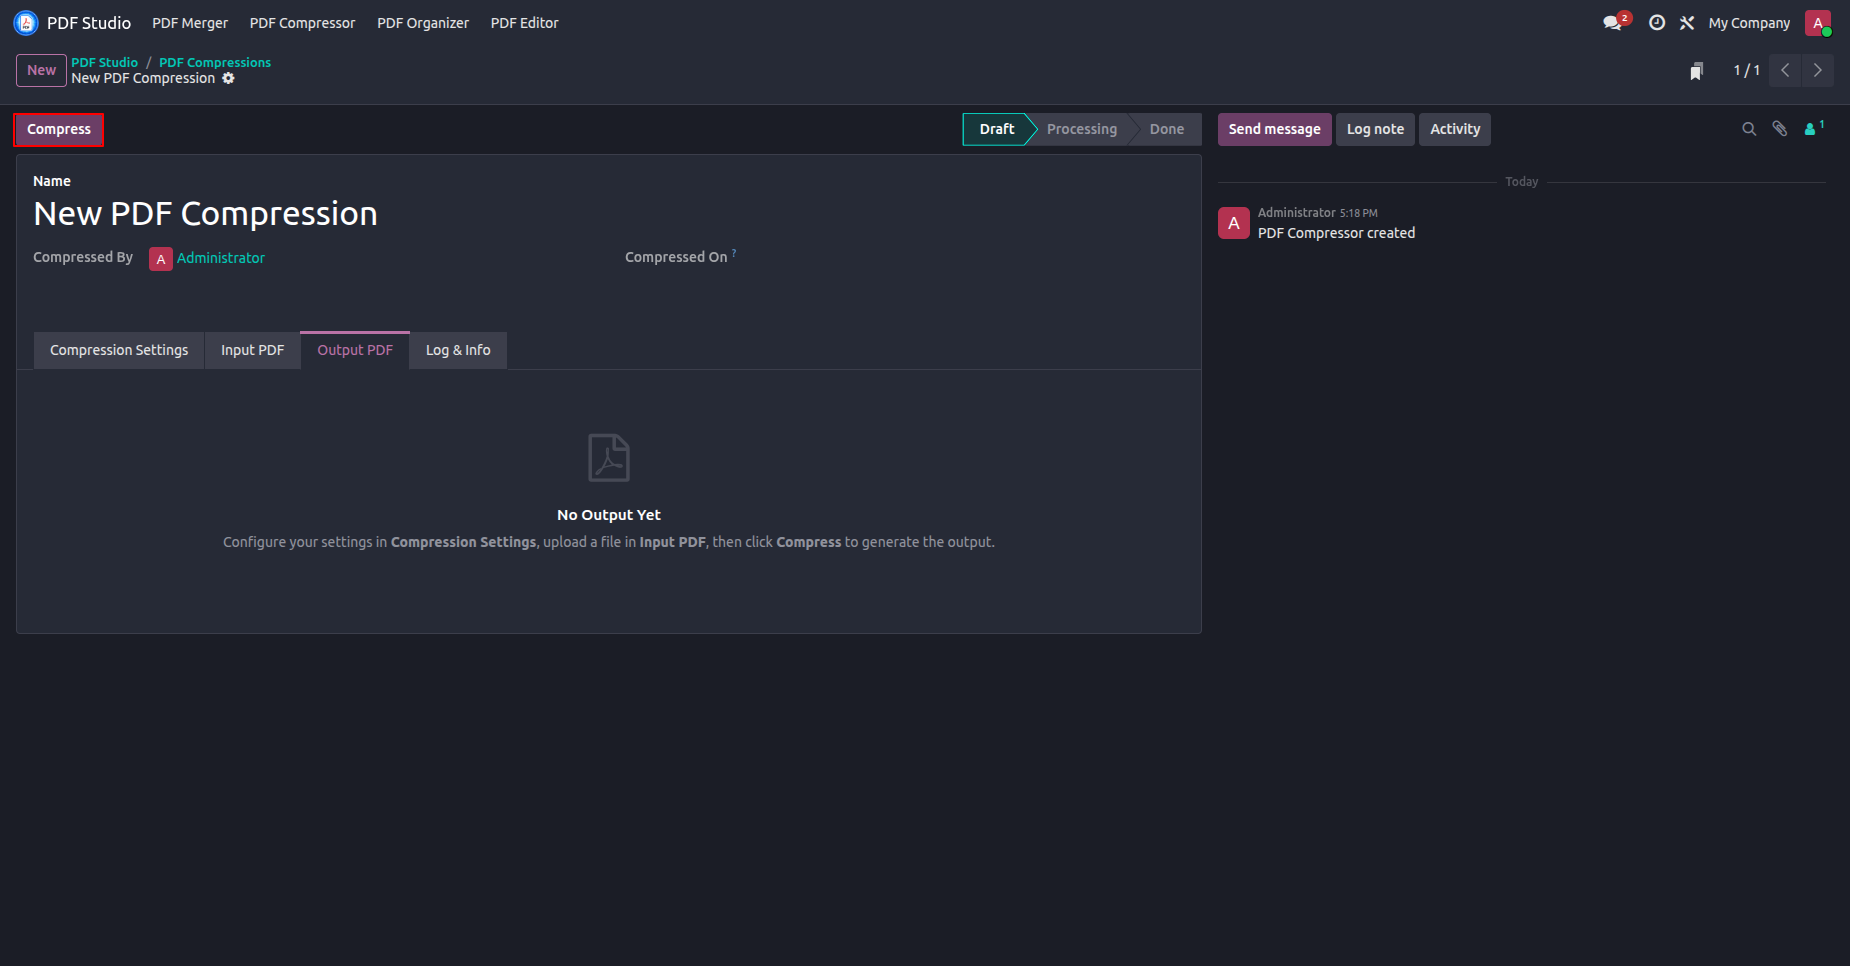Switch to Input PDF tab
Image resolution: width=1850 pixels, height=966 pixels.
click(x=253, y=351)
